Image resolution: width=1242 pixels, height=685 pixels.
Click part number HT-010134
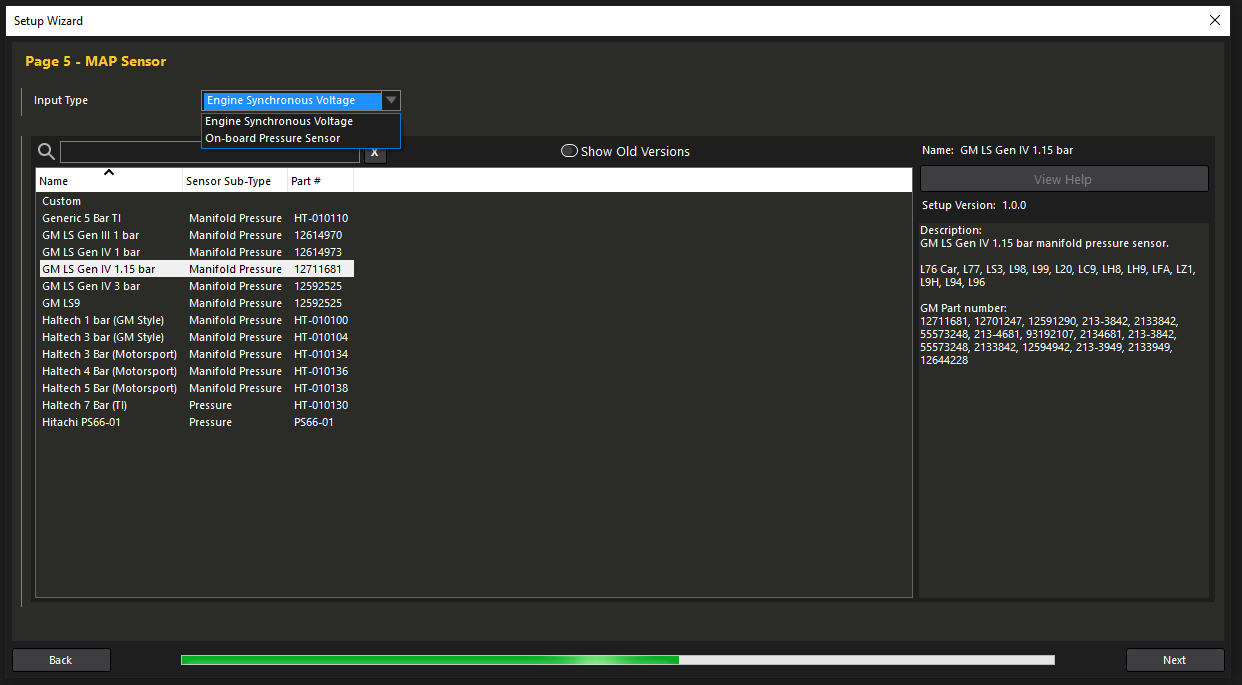pos(321,354)
